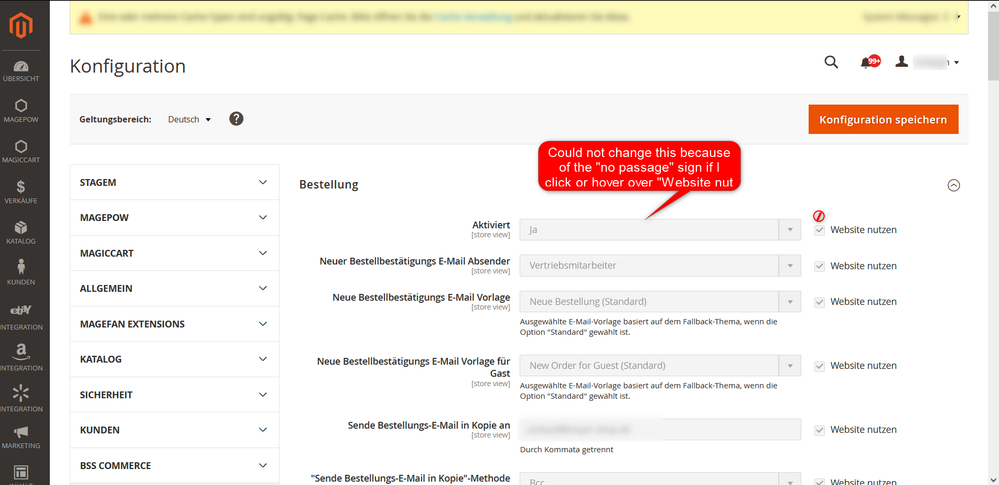Screen dimensions: 999x485
Task: Click the help question mark icon
Action: (x=236, y=119)
